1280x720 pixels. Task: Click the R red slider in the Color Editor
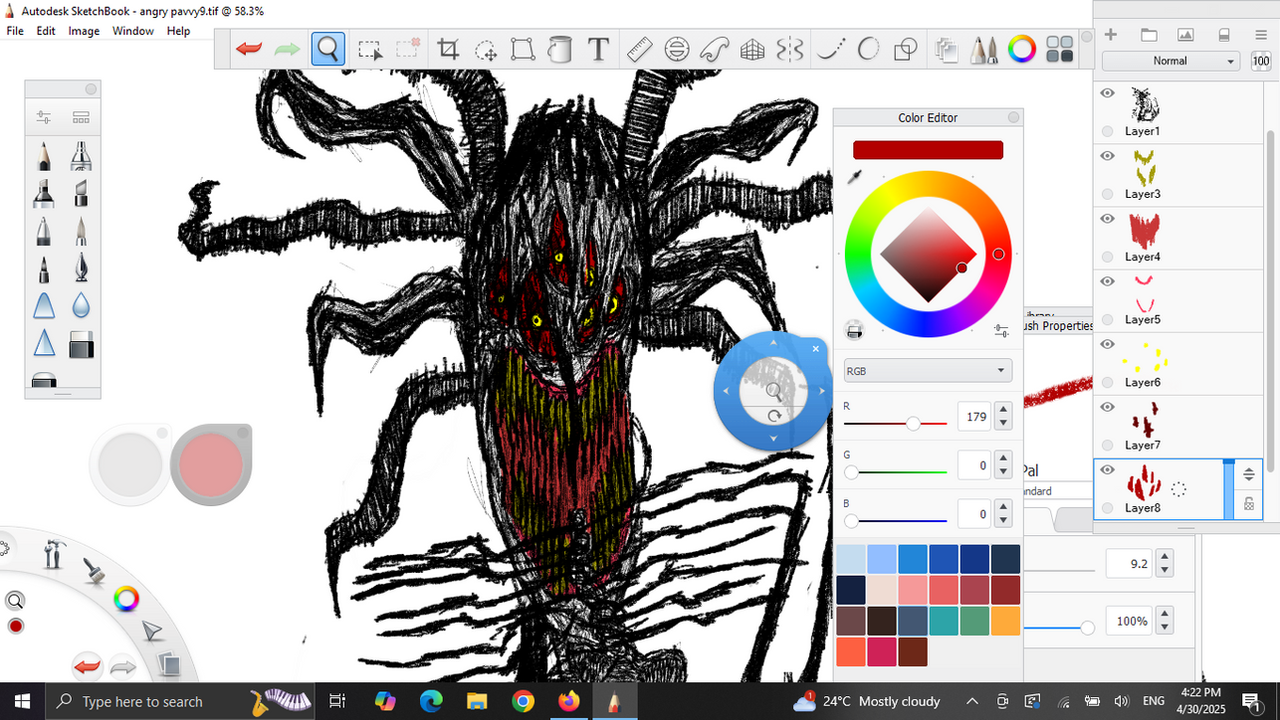(x=895, y=424)
